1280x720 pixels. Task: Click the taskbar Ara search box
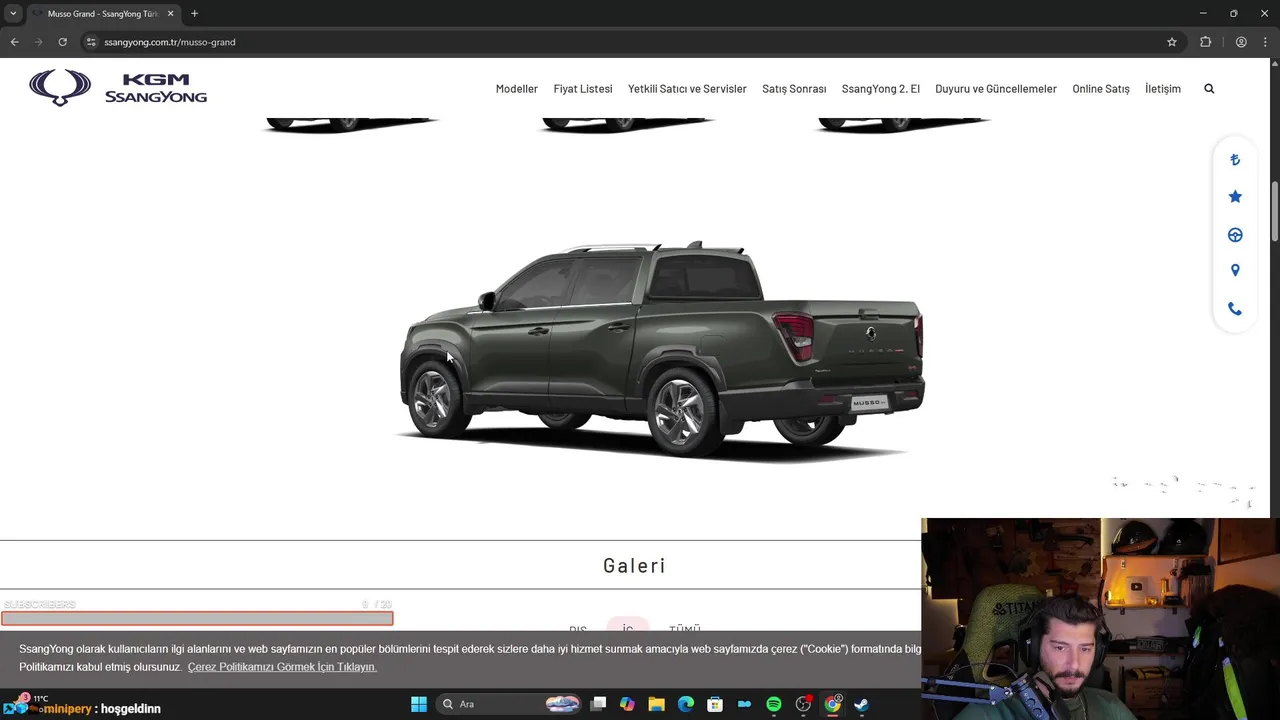coord(511,704)
